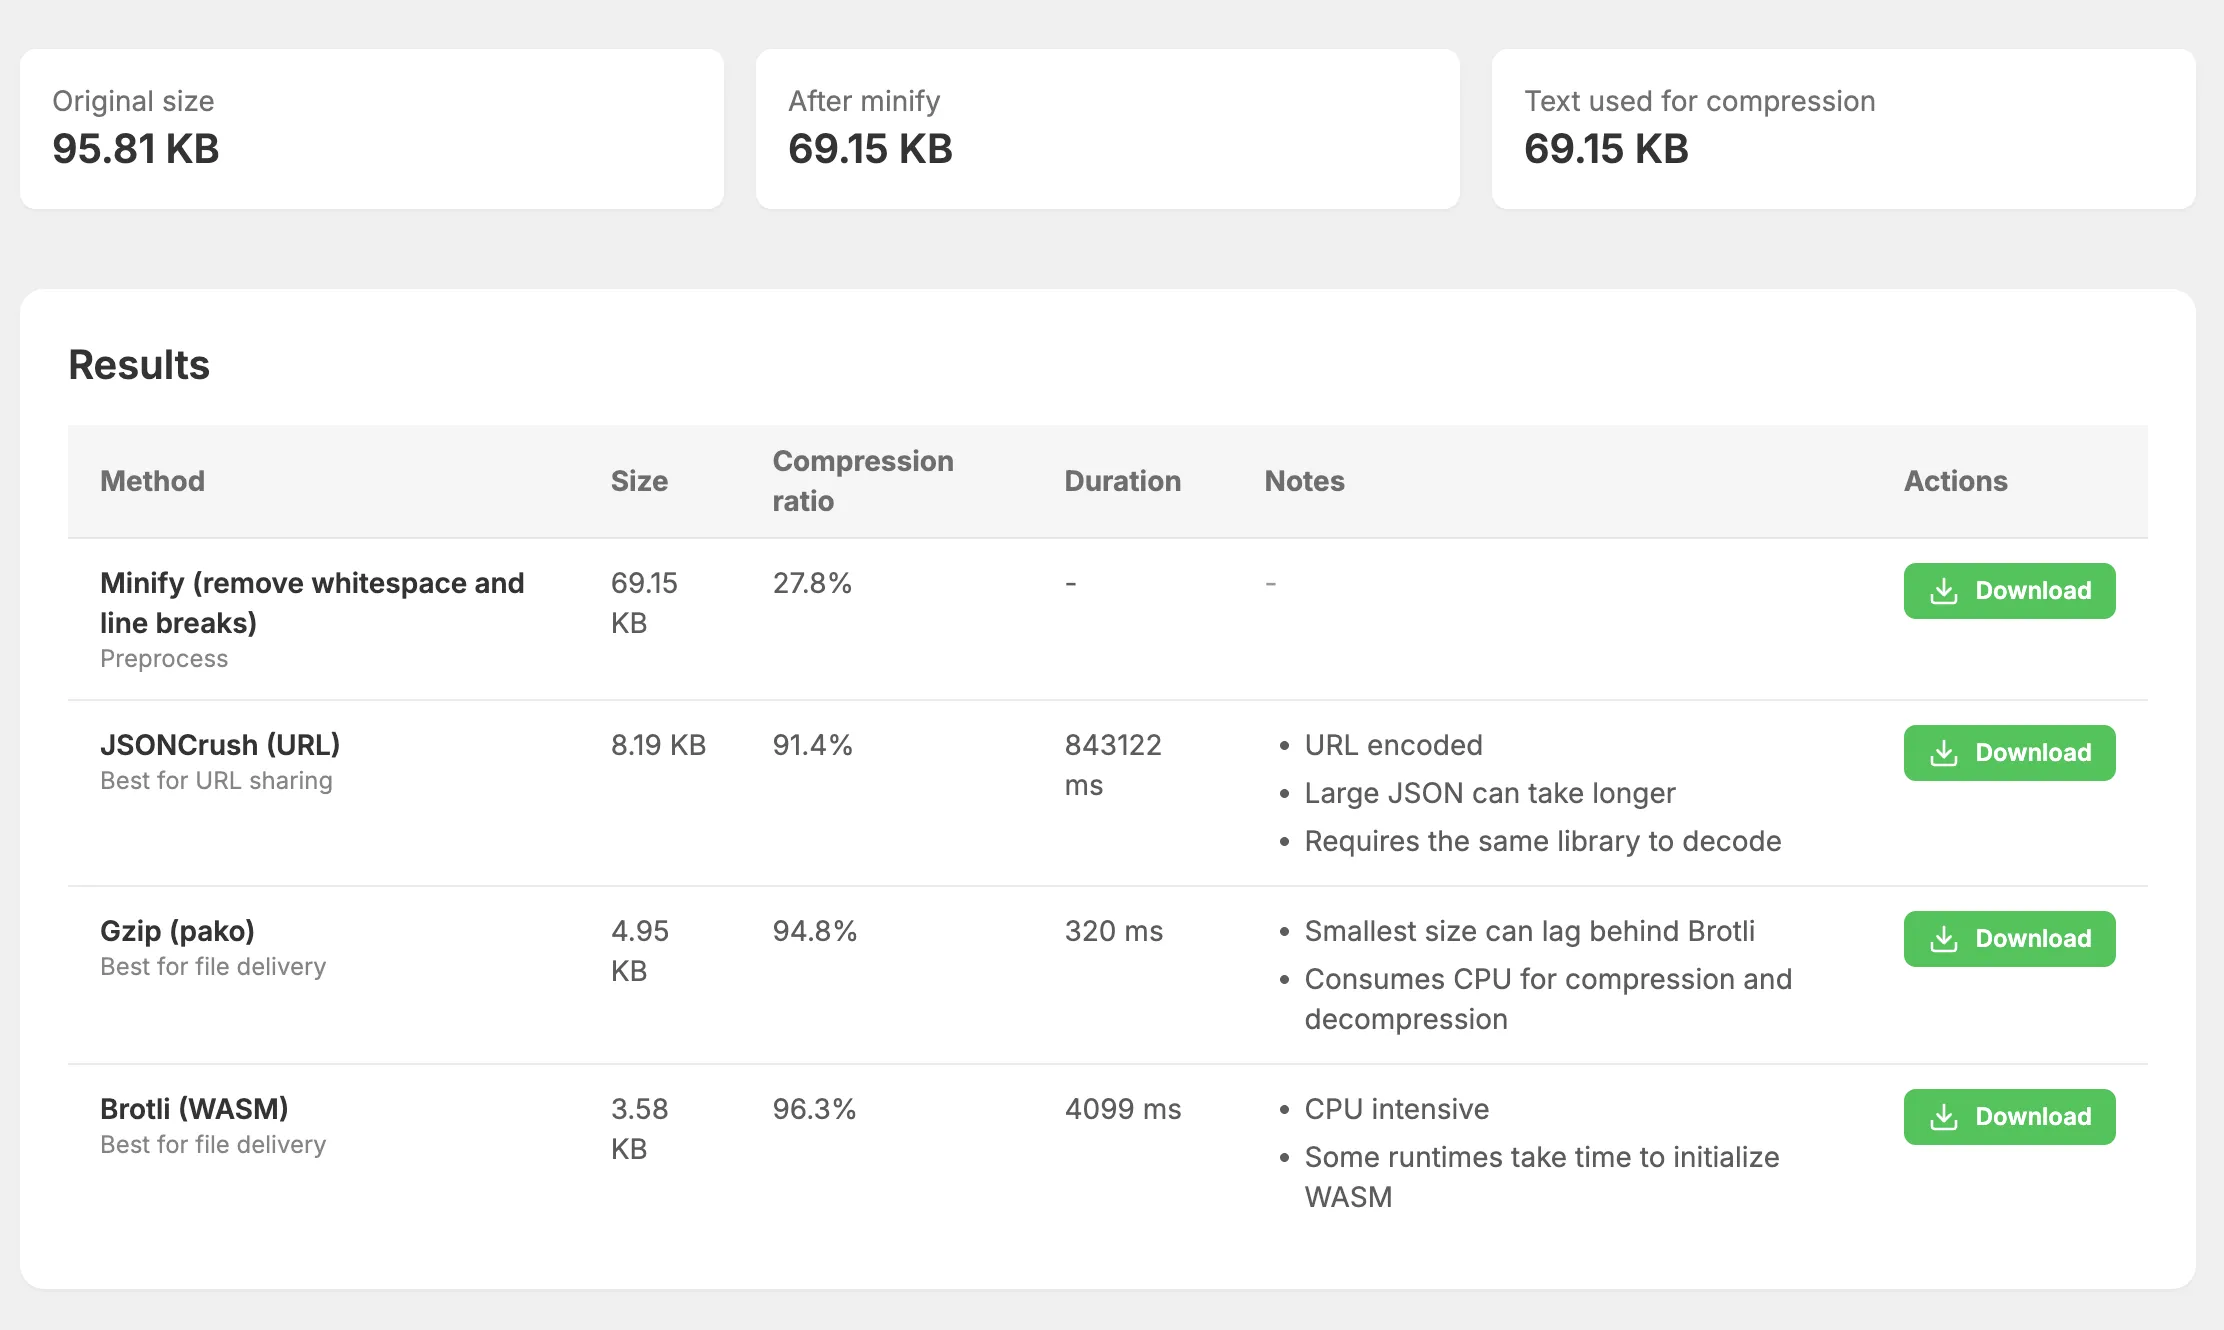
Task: Click download icon in Minify row
Action: (x=1943, y=591)
